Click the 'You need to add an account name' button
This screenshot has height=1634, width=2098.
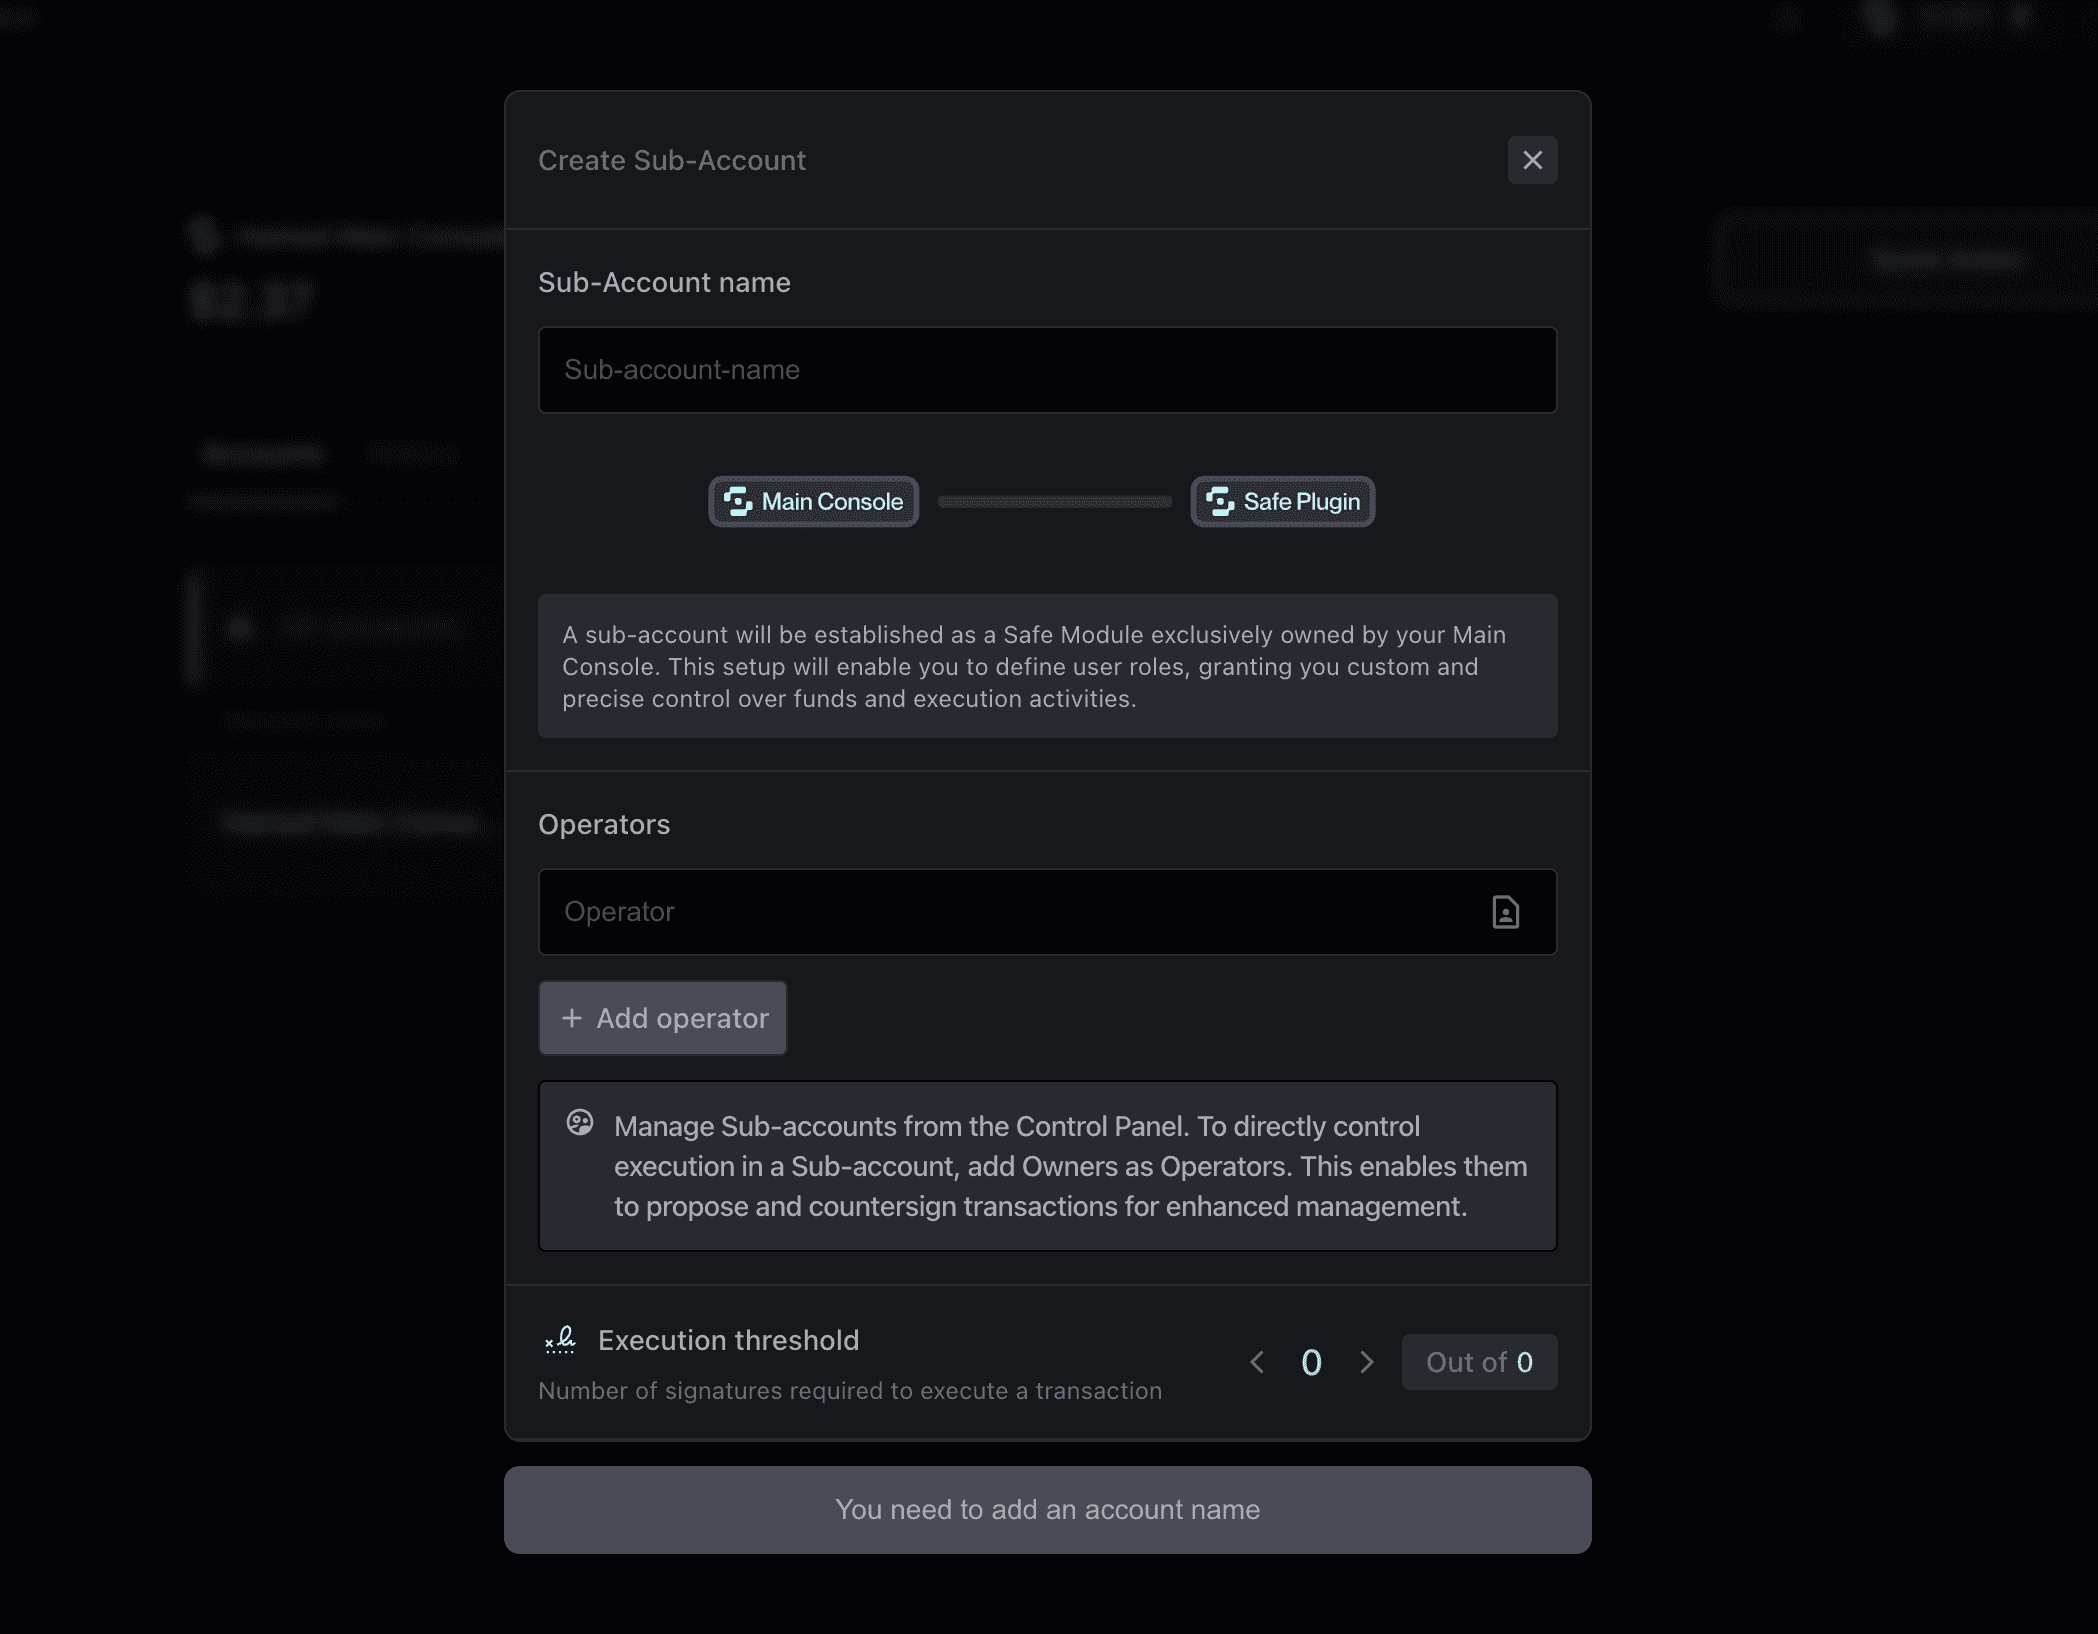click(1047, 1510)
